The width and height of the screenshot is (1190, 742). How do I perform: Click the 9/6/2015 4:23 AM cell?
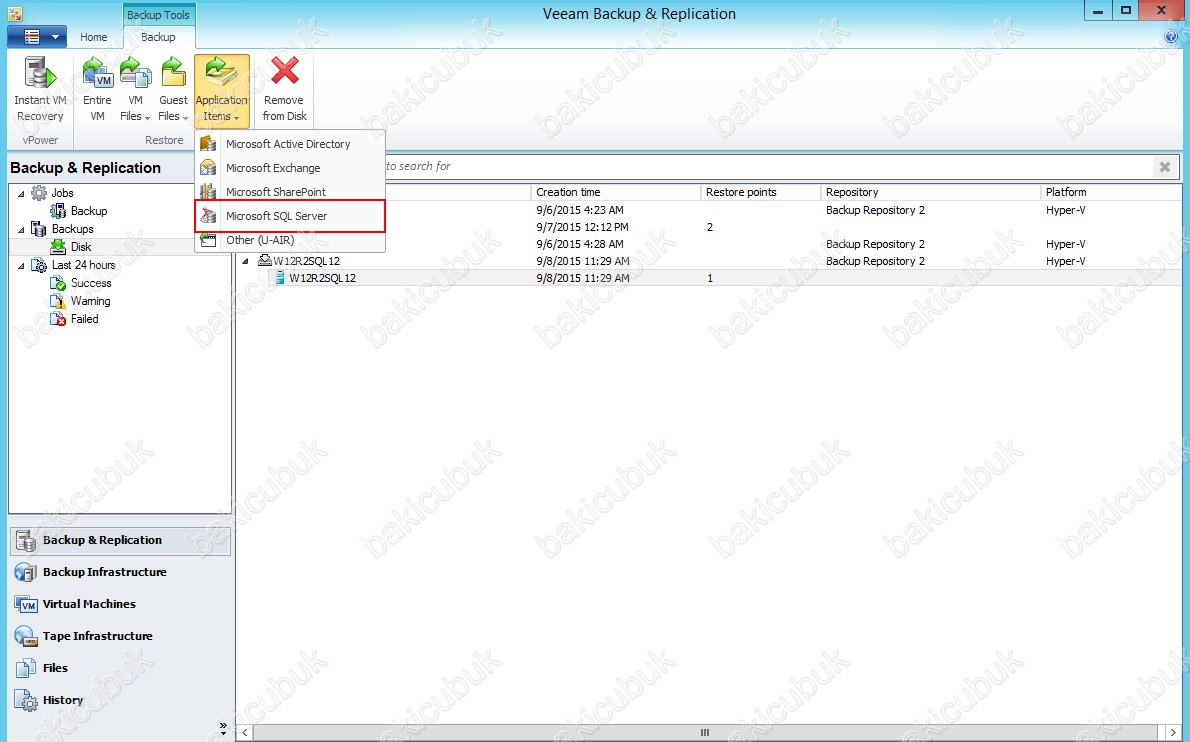[x=580, y=210]
